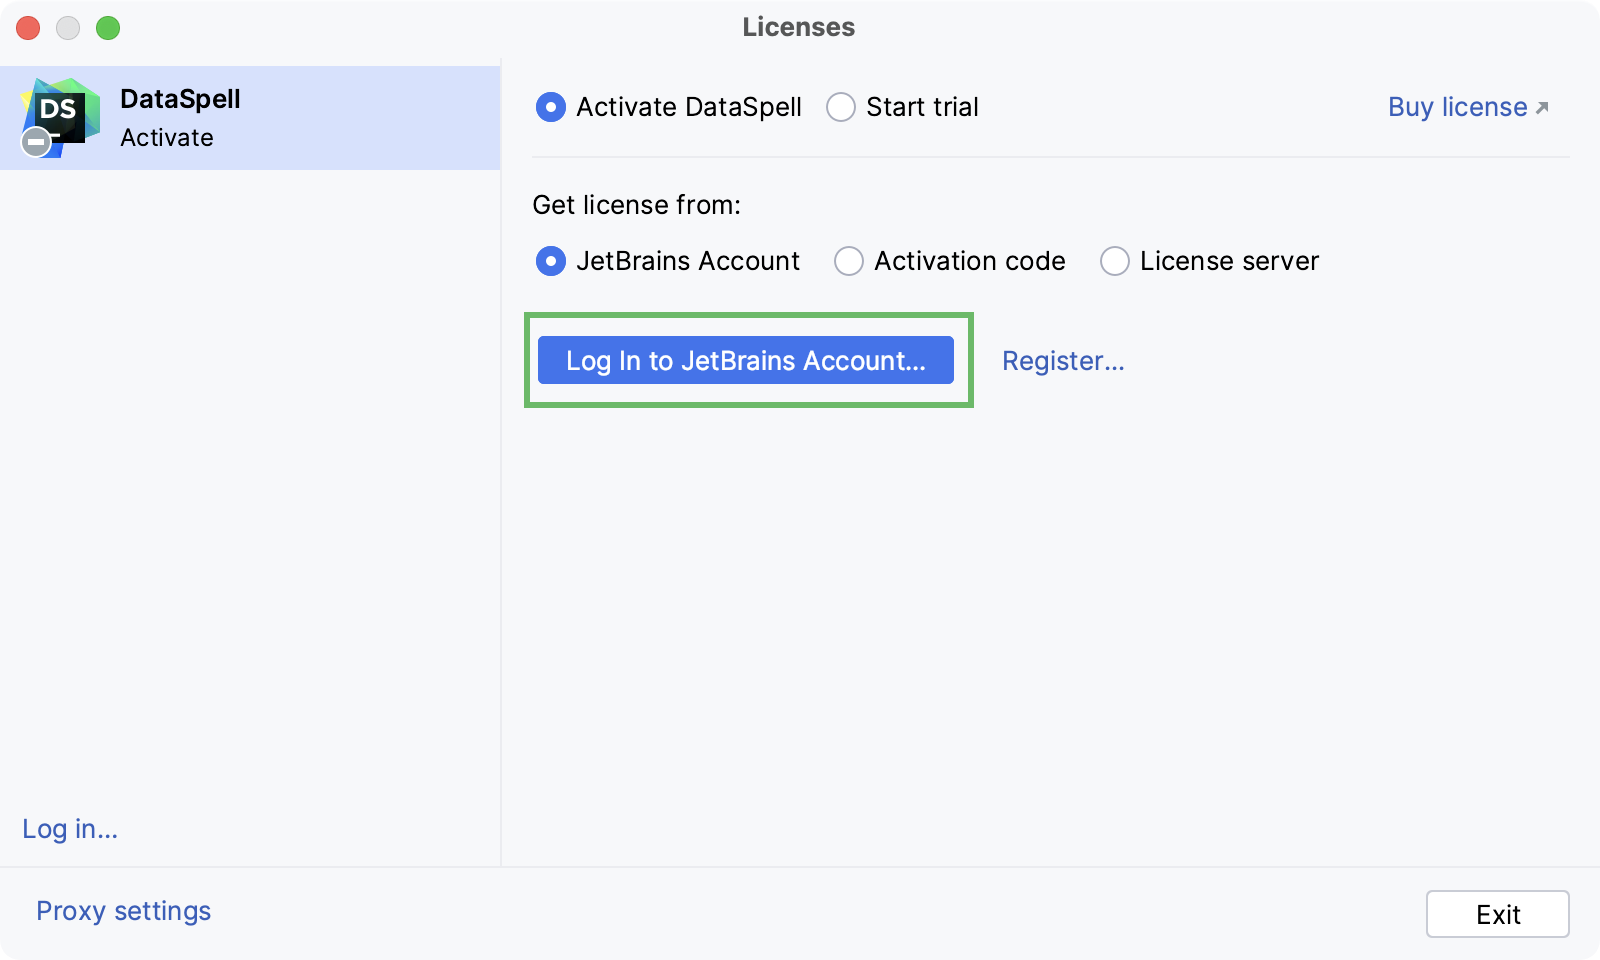Click the external-link arrow beside Buy license
The width and height of the screenshot is (1600, 960).
(x=1543, y=106)
